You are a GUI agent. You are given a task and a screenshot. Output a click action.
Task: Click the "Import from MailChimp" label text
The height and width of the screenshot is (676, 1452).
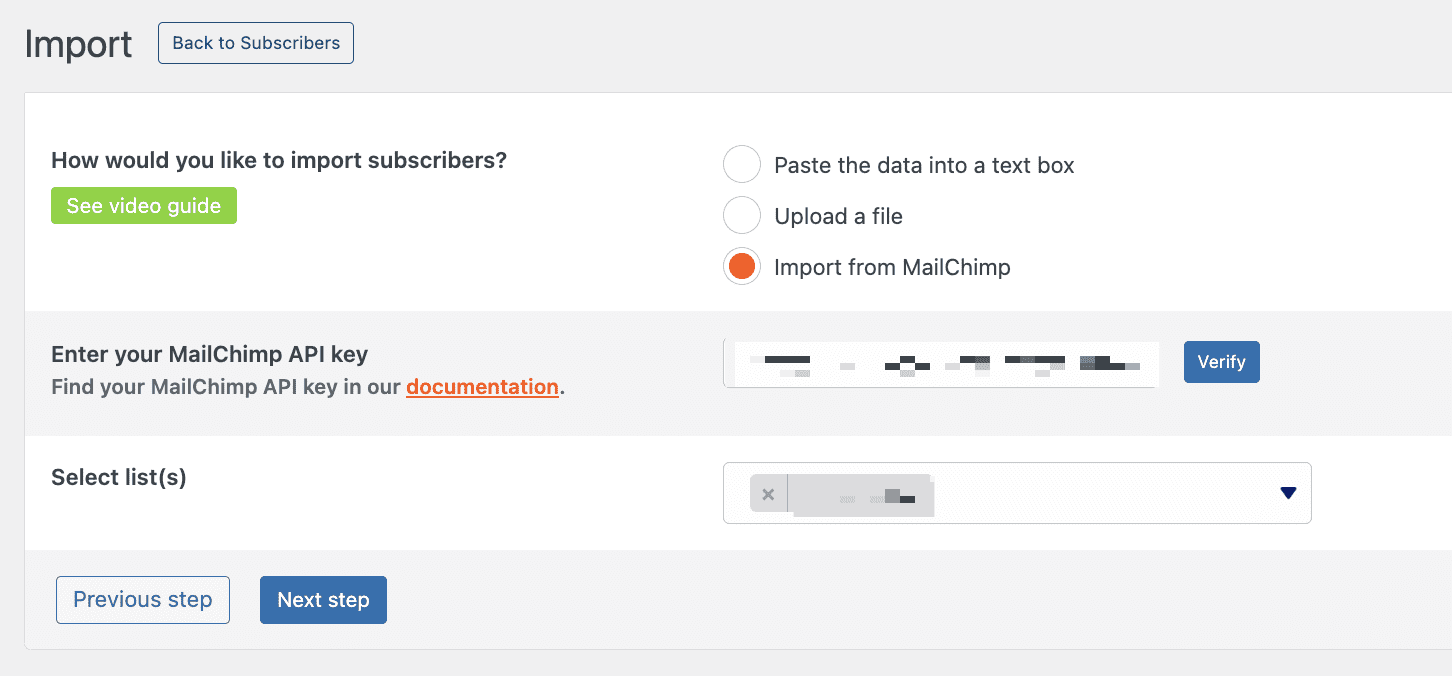pos(892,267)
